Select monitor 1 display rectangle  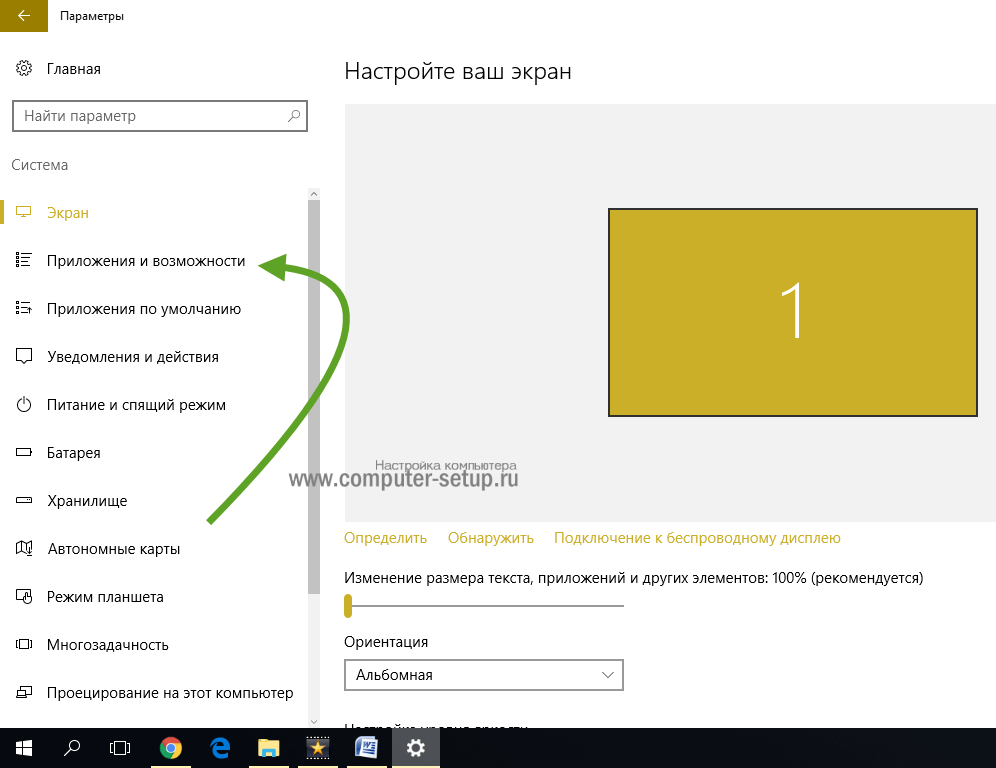[x=792, y=312]
